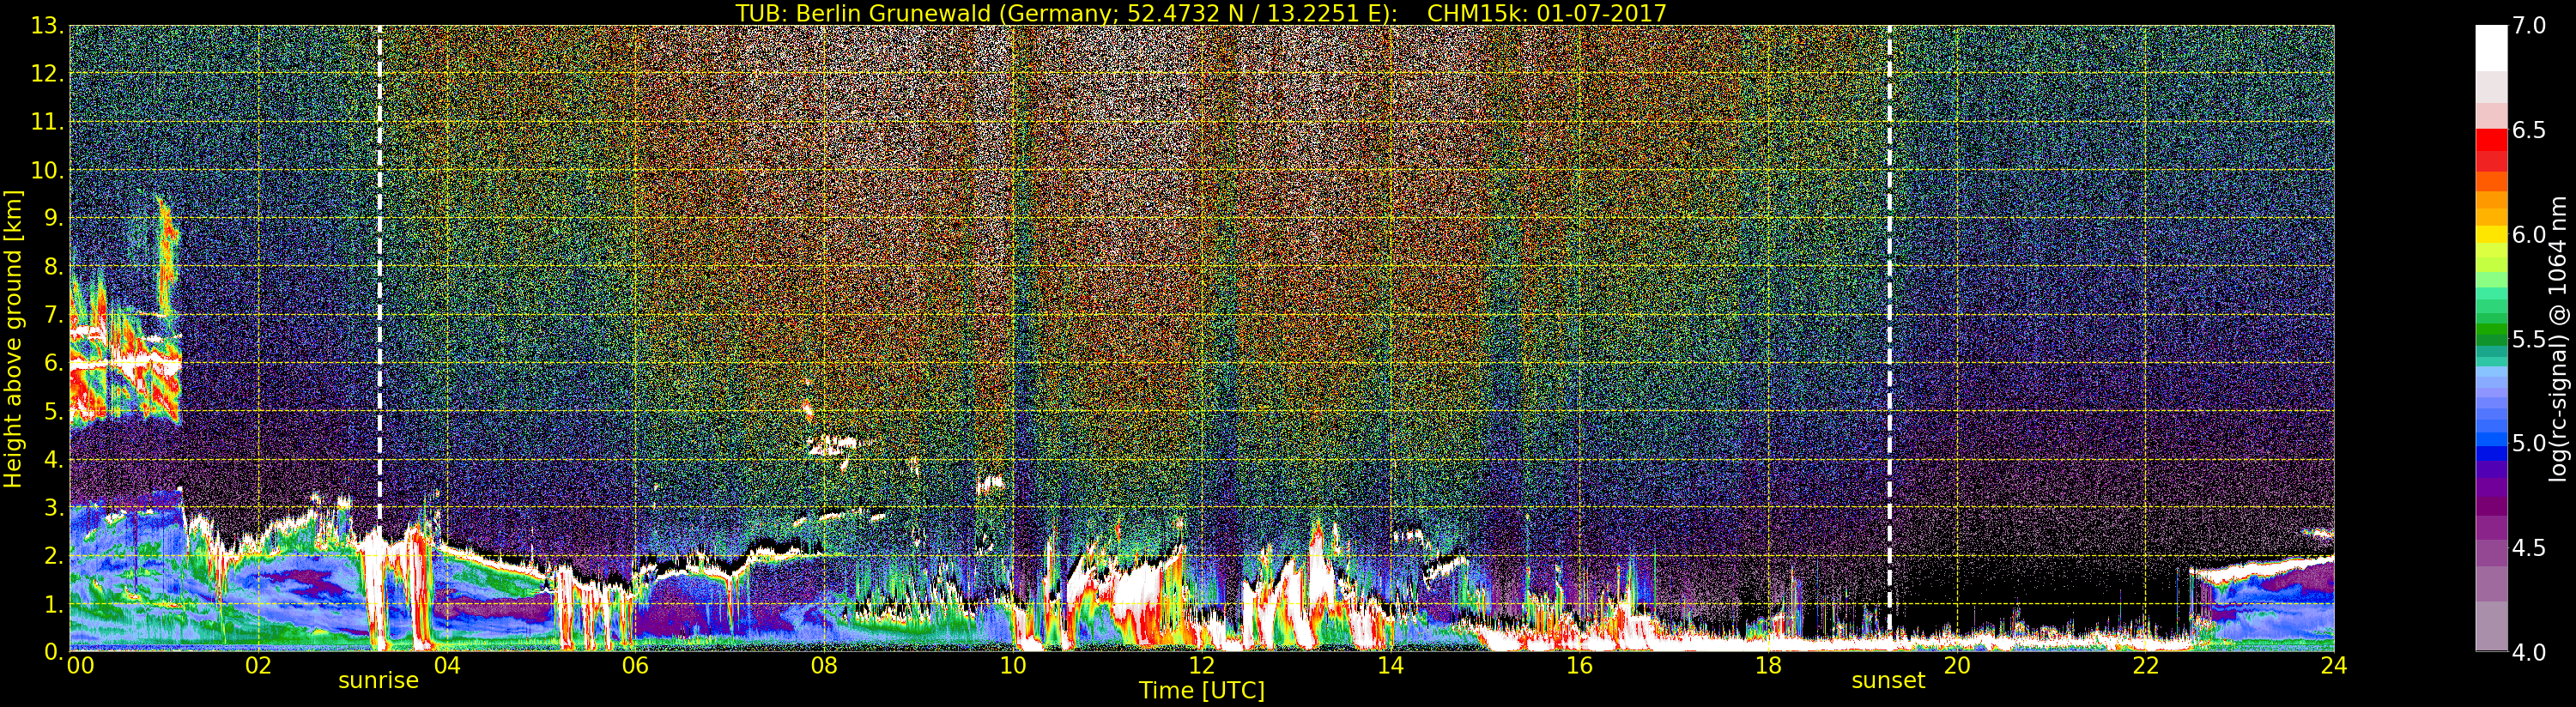Screen dimensions: 2576x707
Task: Click the '18' time axis tick label
Action: tap(1768, 666)
